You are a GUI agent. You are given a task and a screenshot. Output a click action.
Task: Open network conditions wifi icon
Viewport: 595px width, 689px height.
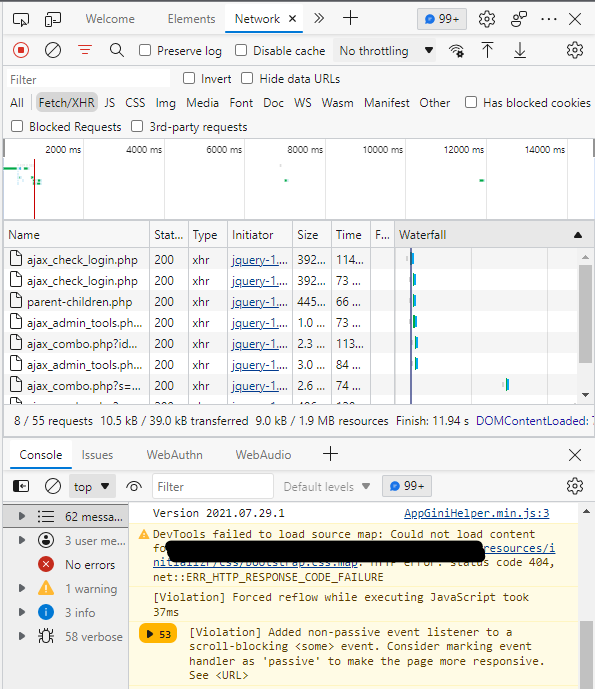pyautogui.click(x=456, y=51)
